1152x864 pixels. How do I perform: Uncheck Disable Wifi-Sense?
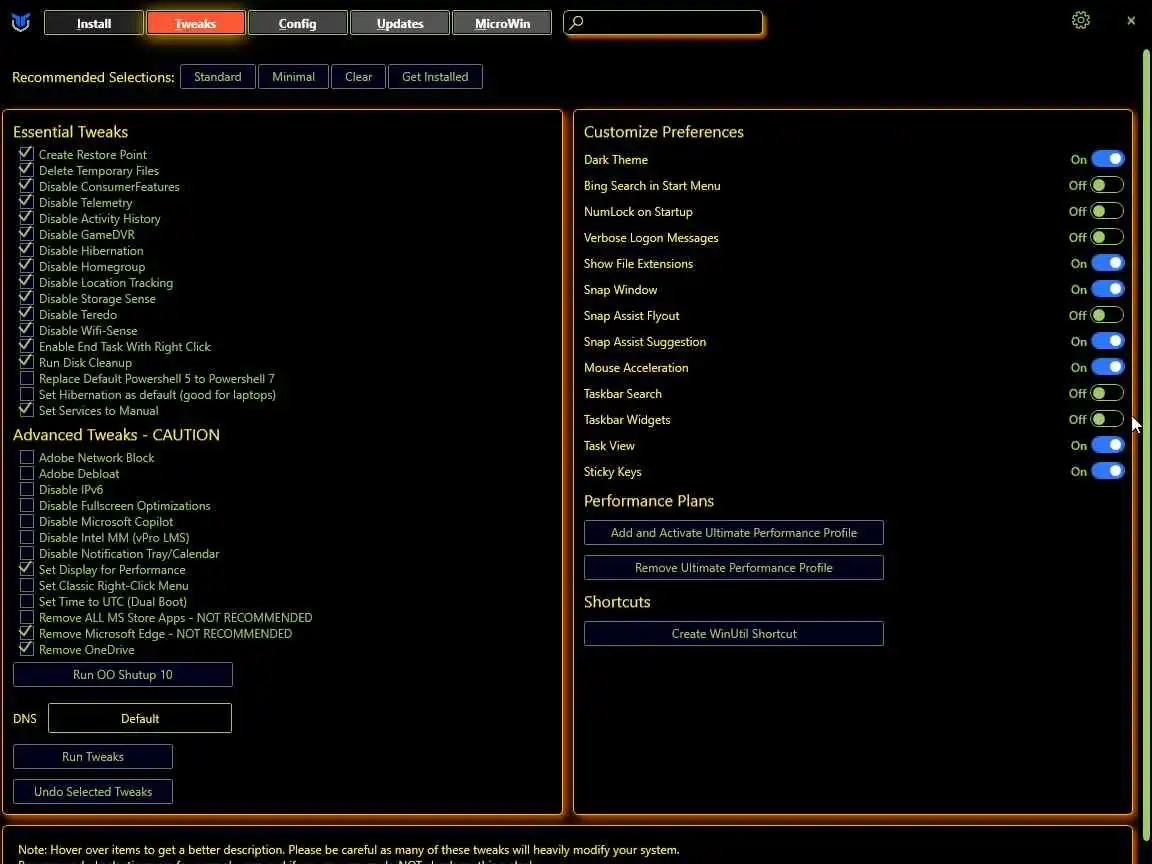[x=26, y=331]
